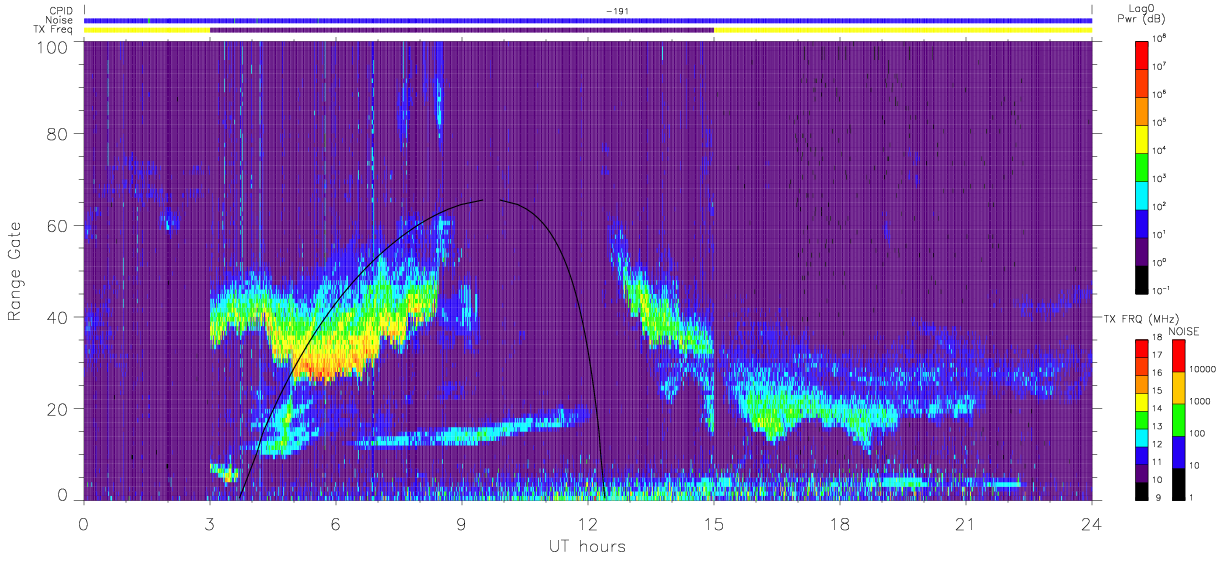Click the top Lag0 power label 10^8

1160,39
